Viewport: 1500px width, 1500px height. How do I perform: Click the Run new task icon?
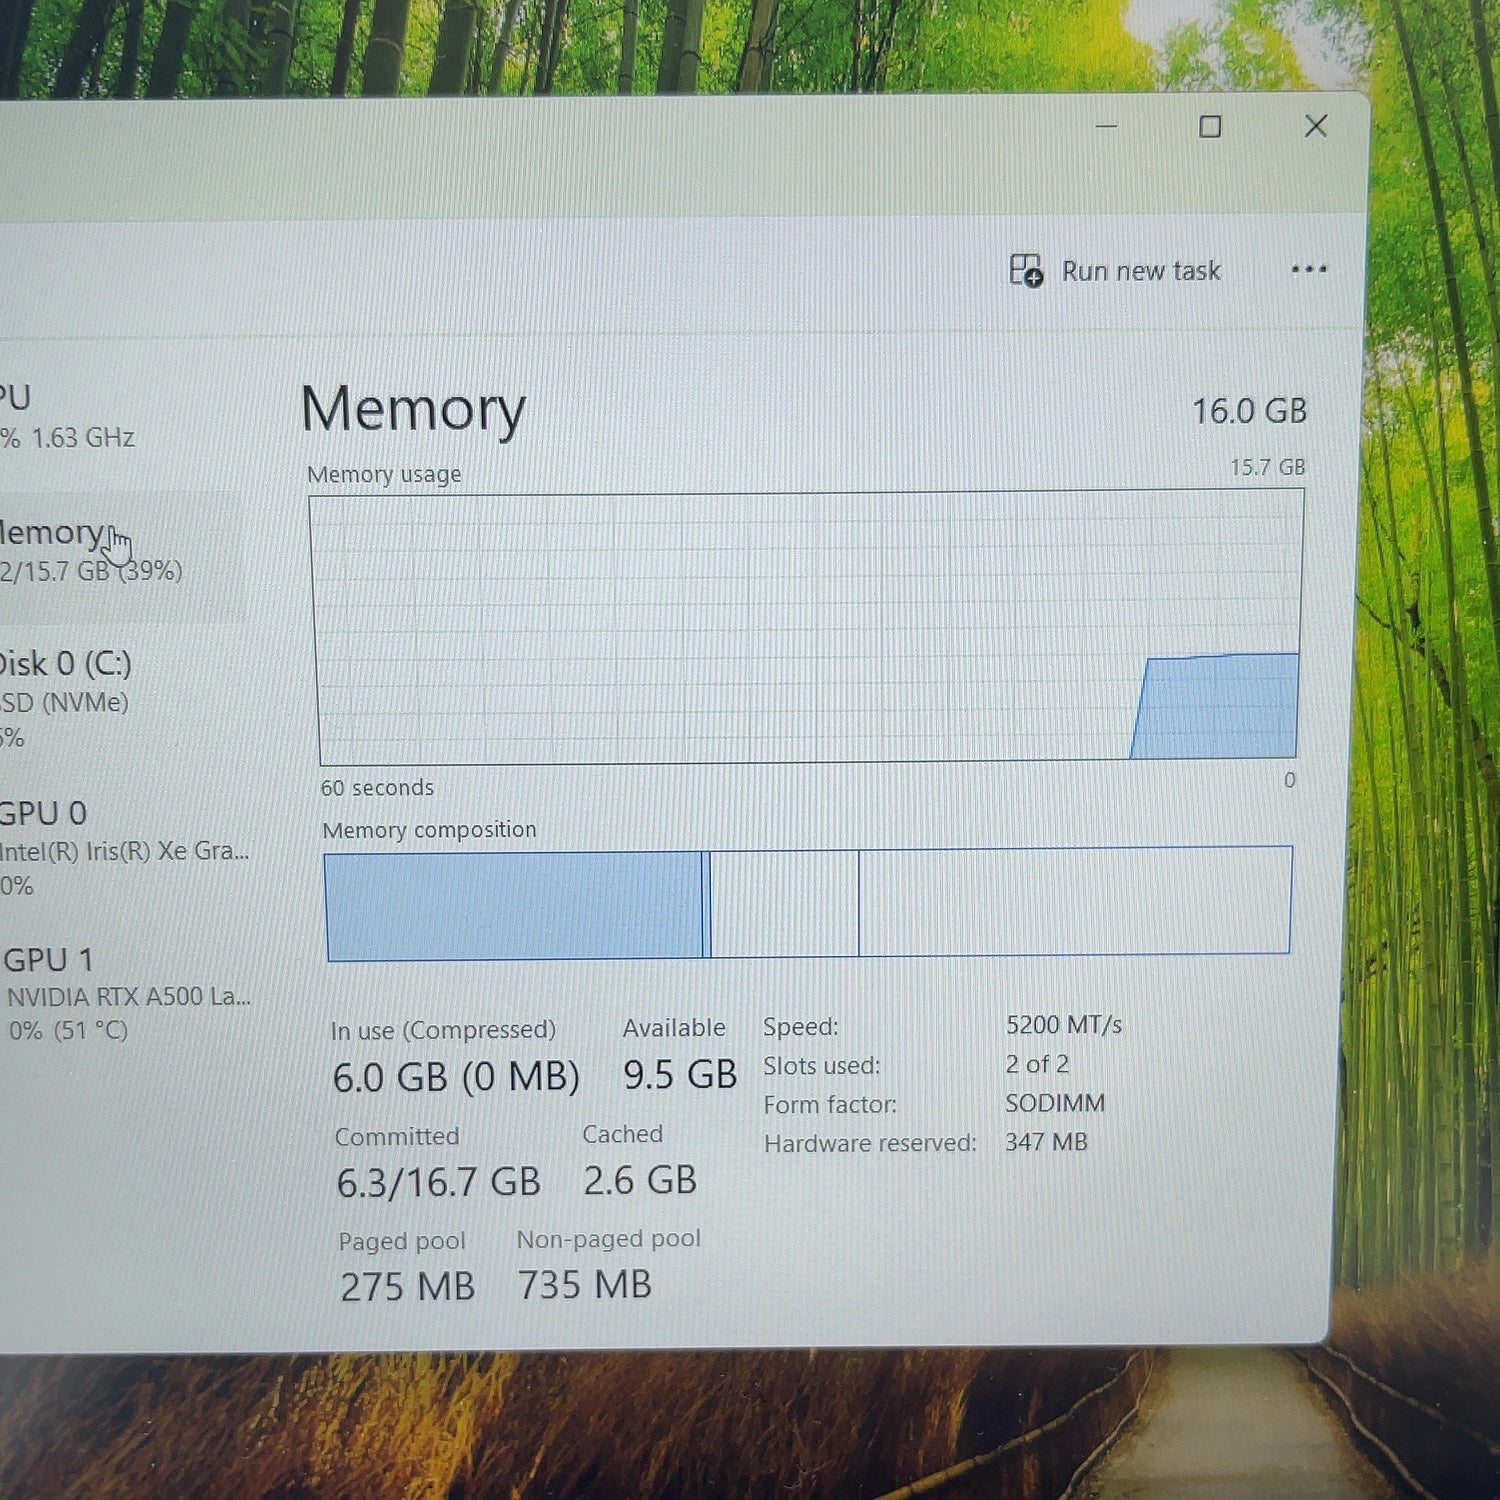click(x=1025, y=271)
